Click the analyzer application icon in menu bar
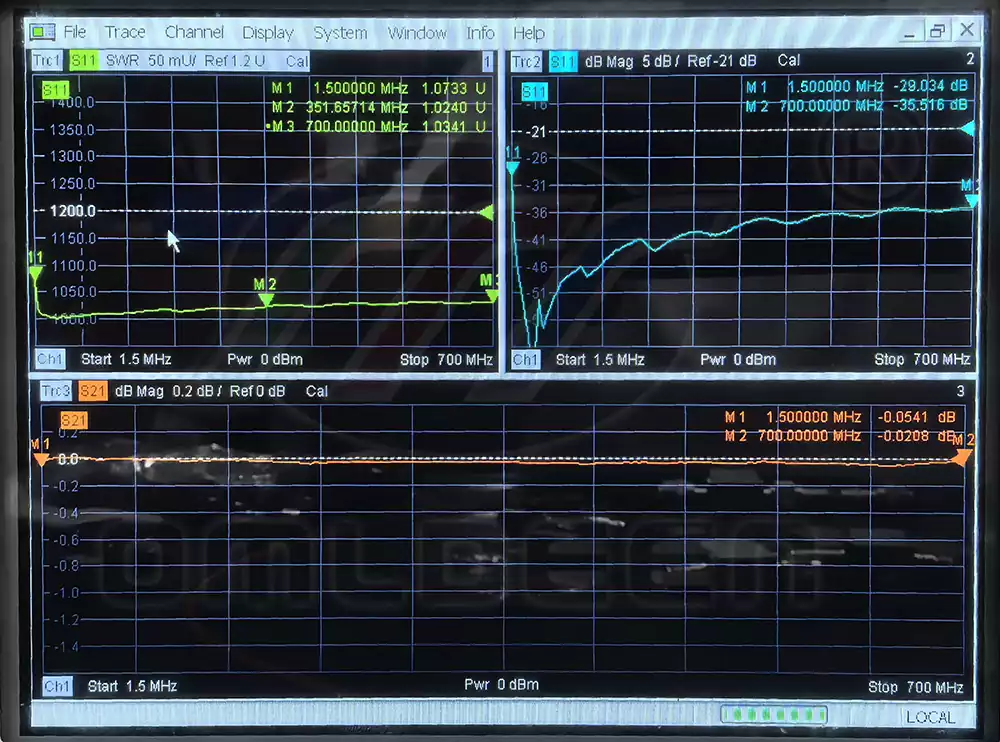The image size is (1000, 742). coord(43,31)
